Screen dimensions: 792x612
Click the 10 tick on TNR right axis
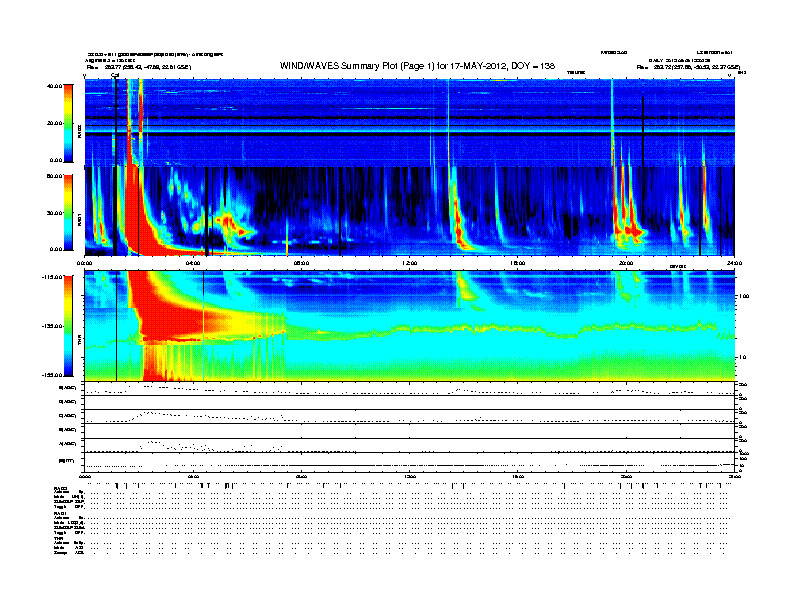[x=742, y=358]
